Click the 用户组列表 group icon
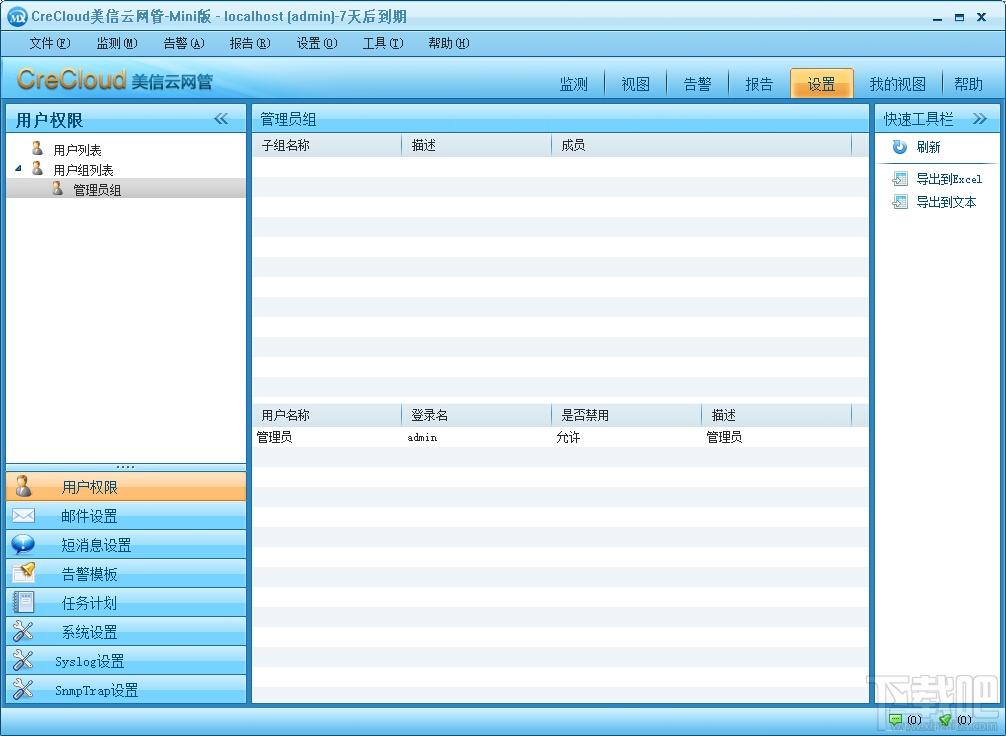This screenshot has width=1006, height=736. 38,168
